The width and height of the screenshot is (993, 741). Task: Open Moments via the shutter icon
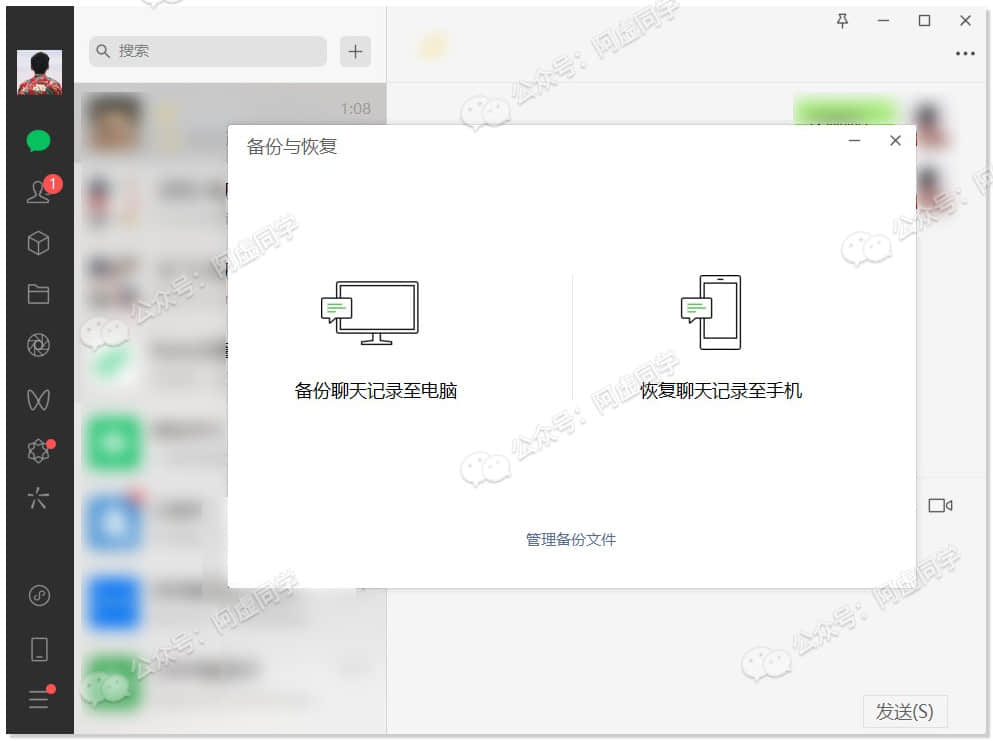click(39, 345)
